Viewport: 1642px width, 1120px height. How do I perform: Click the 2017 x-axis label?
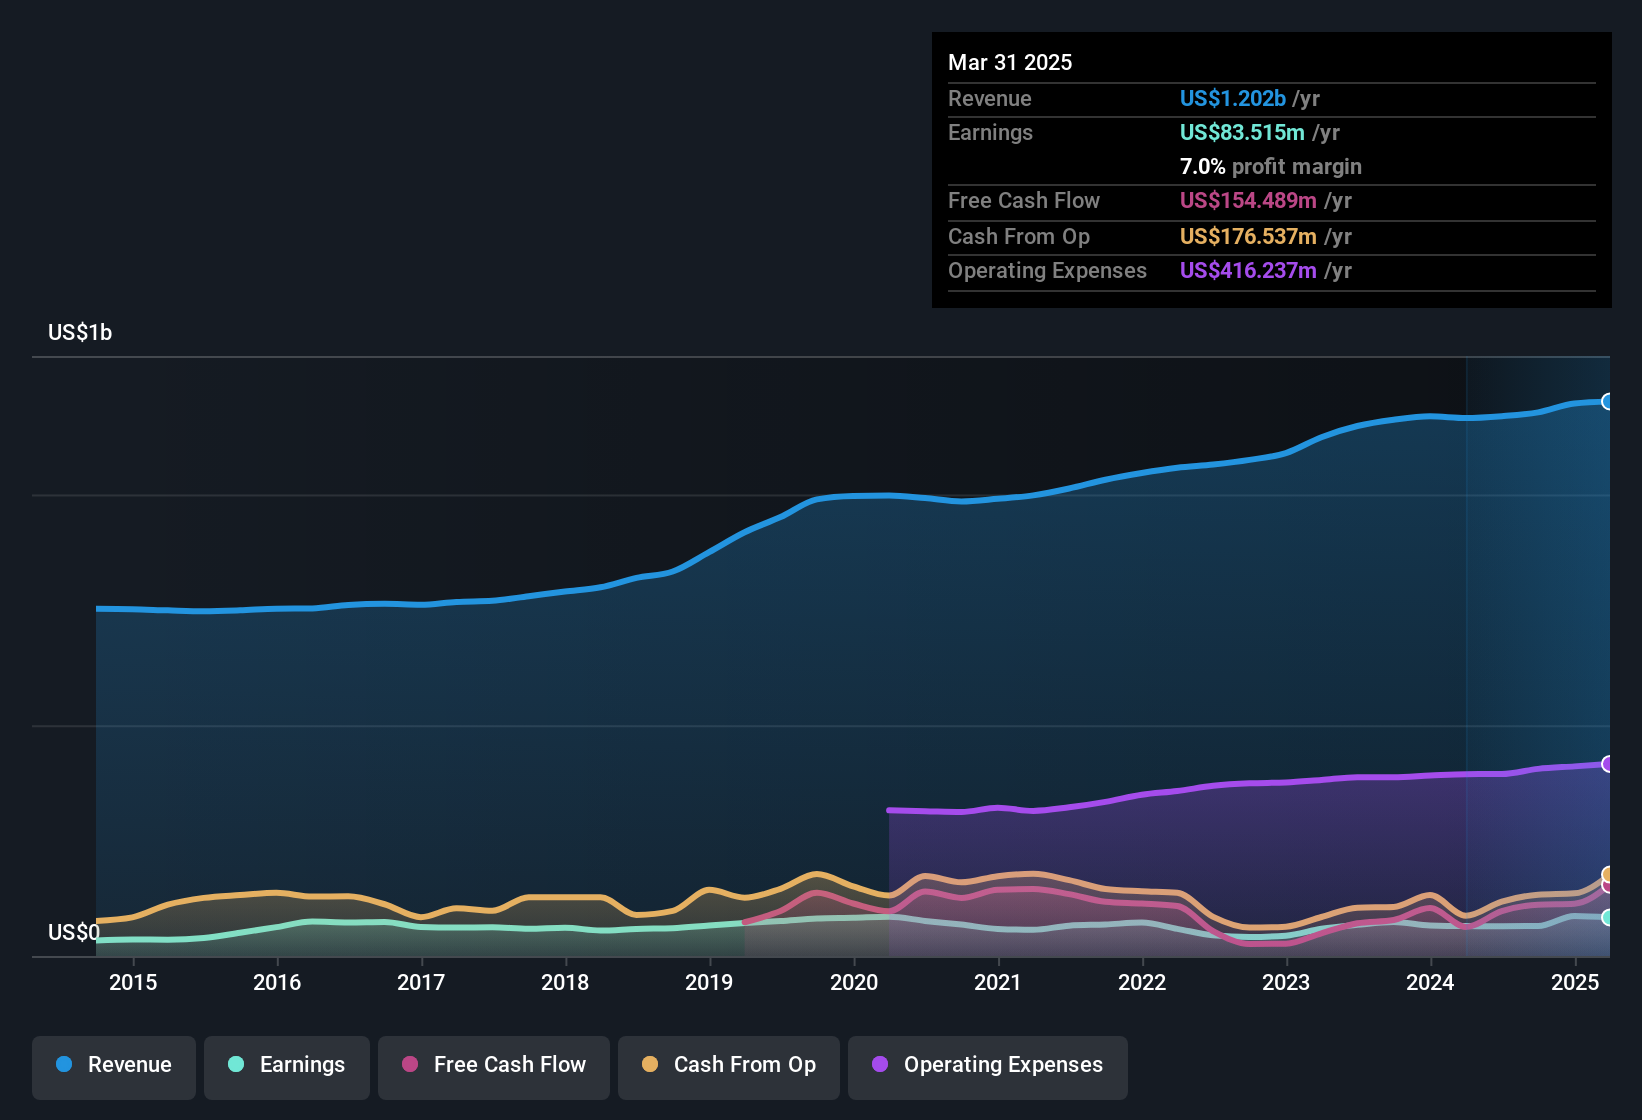421,982
